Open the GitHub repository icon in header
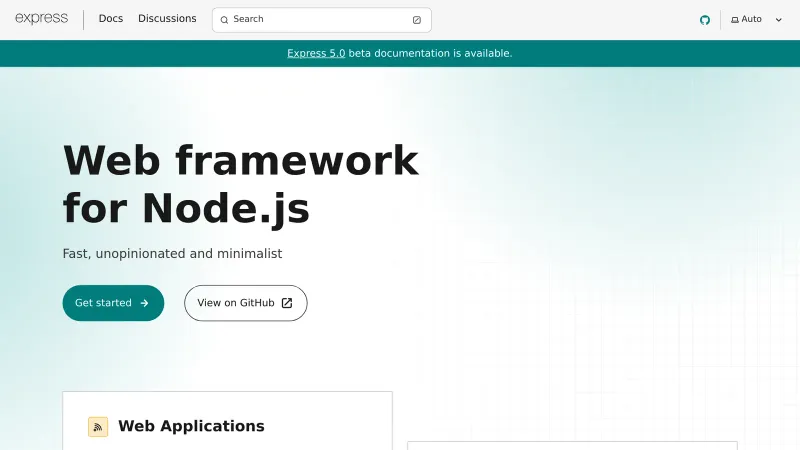Image resolution: width=800 pixels, height=450 pixels. pos(704,20)
